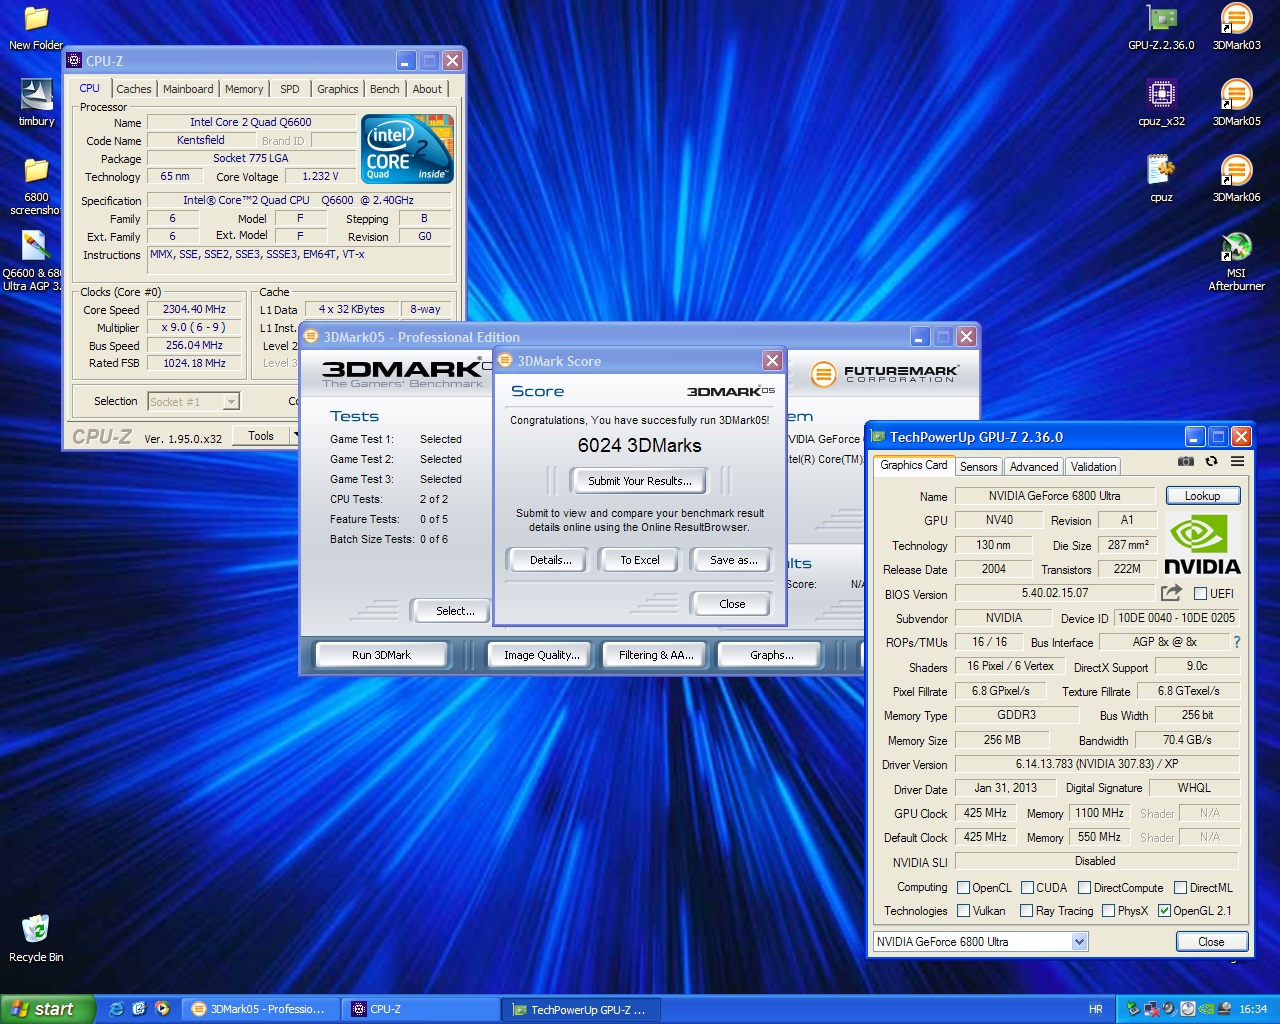Toggle the PhysX checkbox
This screenshot has width=1280, height=1024.
click(x=1108, y=911)
